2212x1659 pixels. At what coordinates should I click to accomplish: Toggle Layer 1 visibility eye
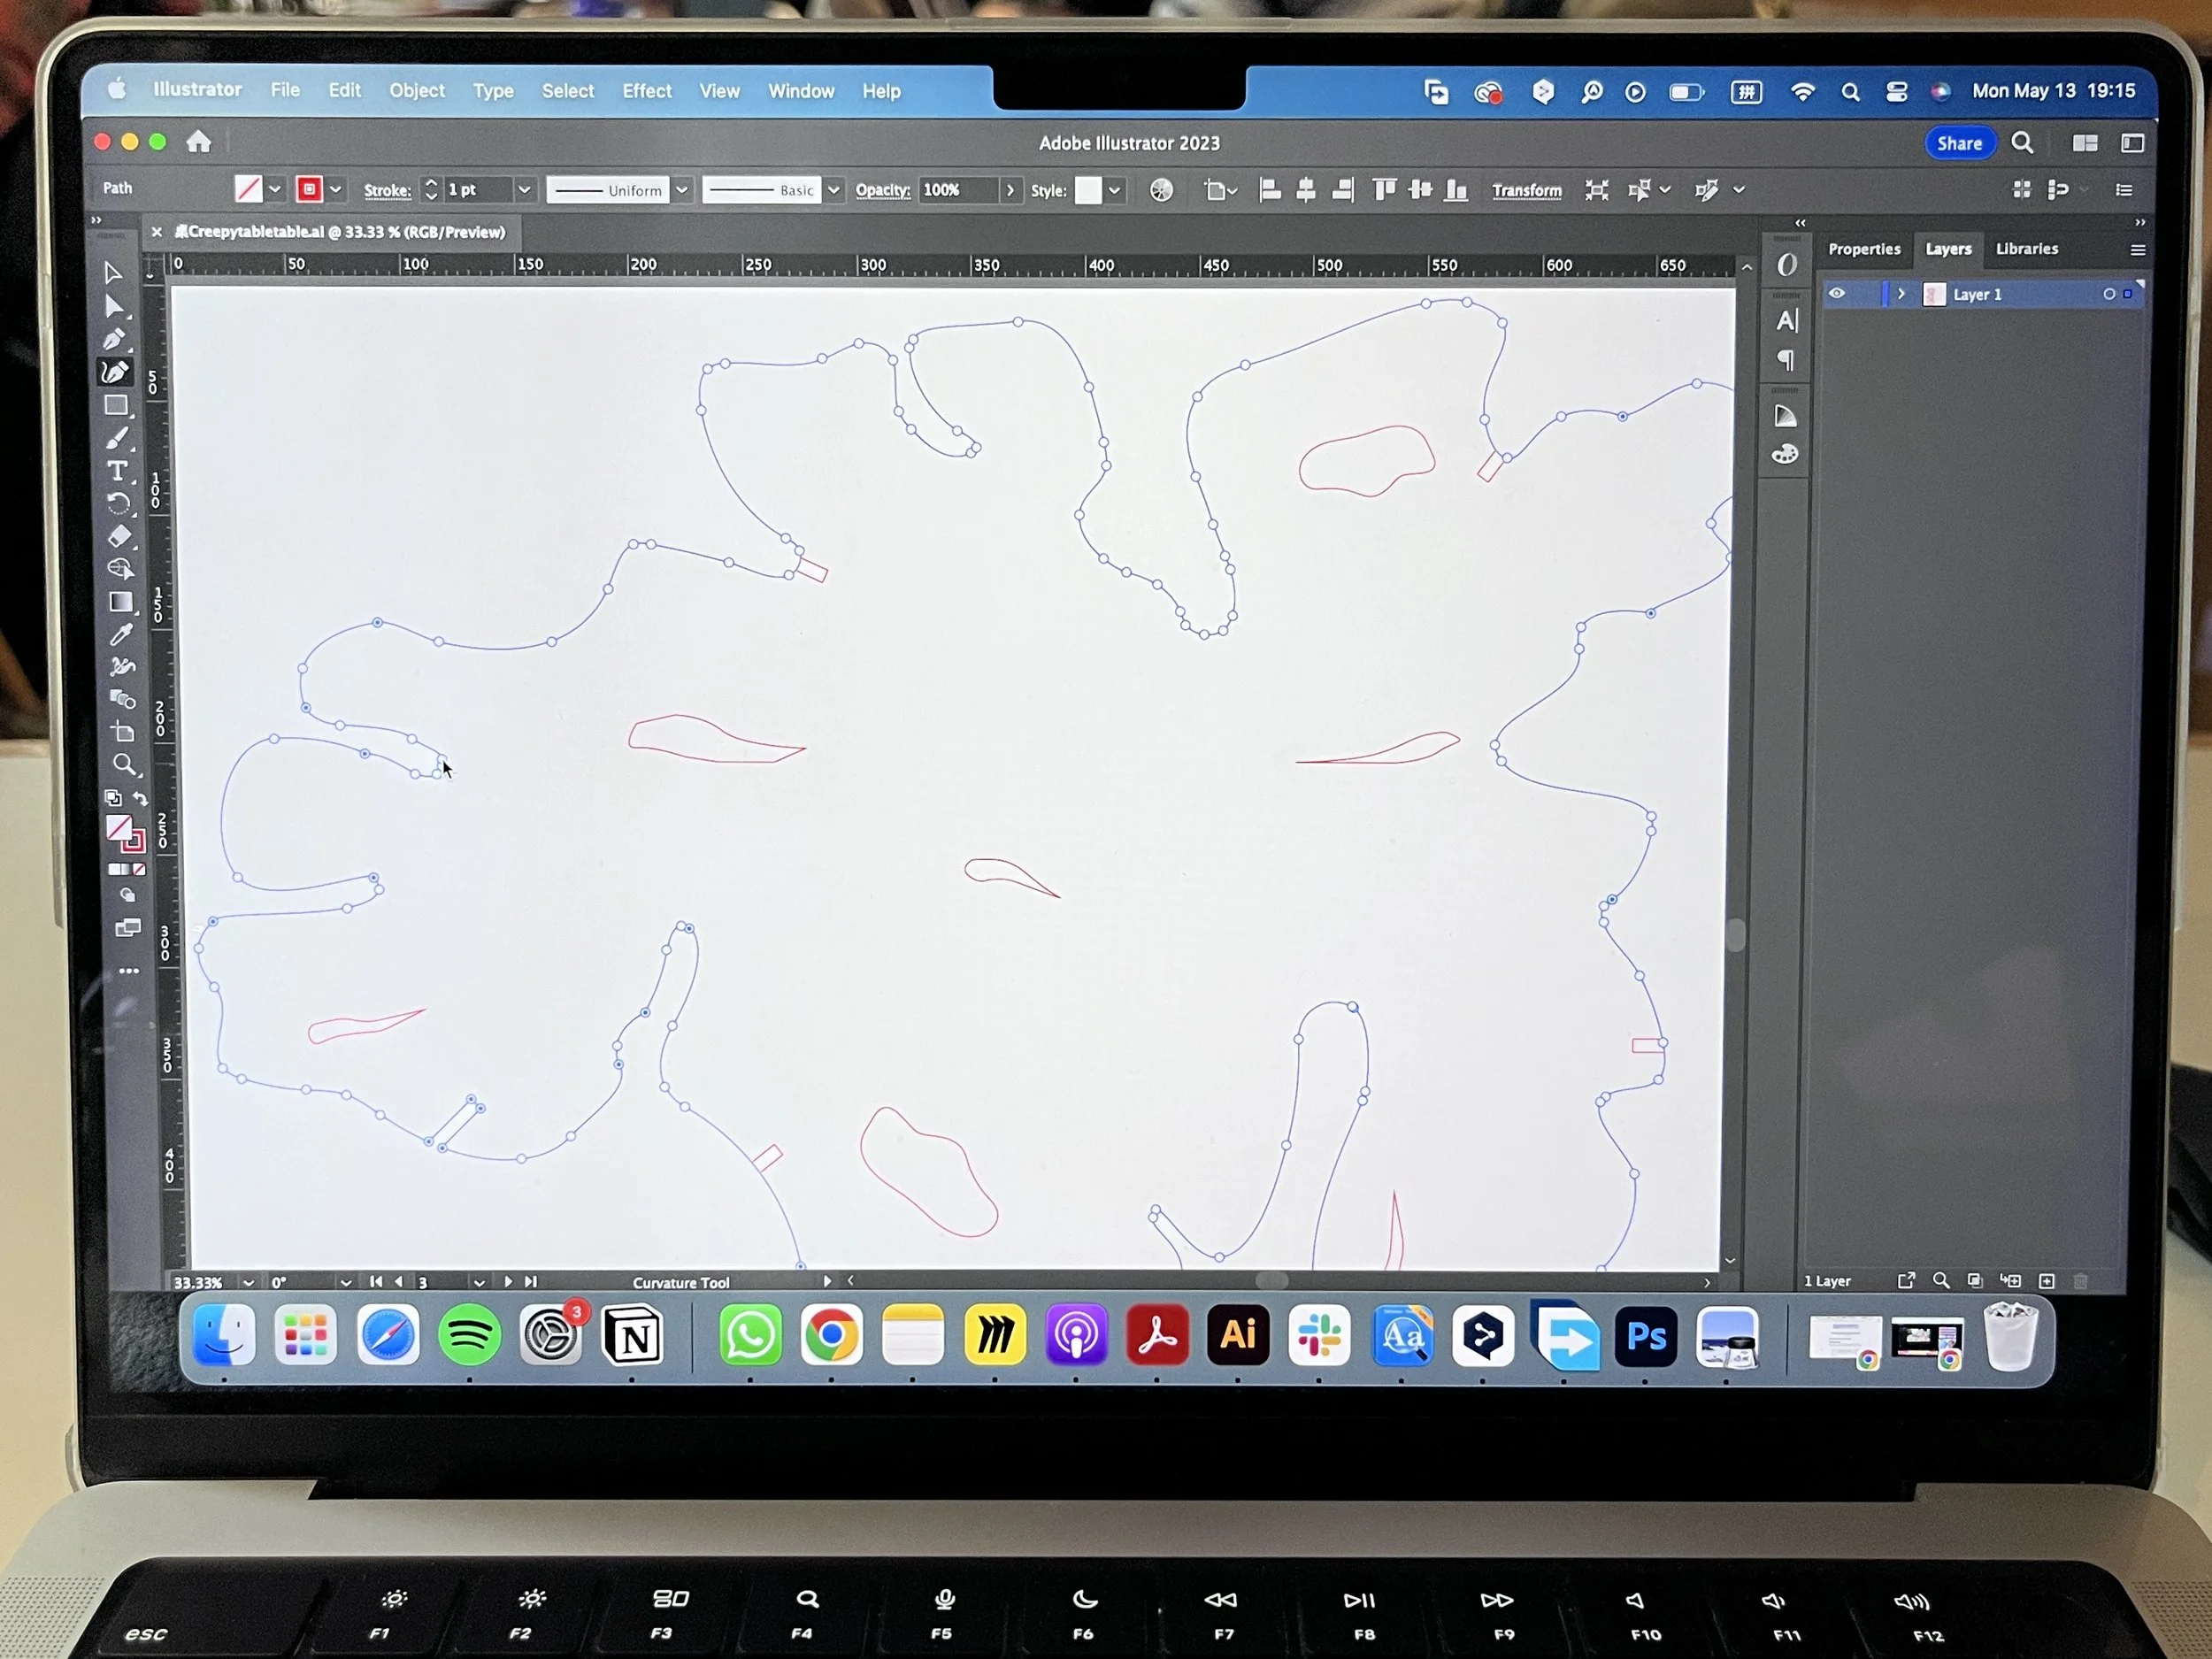1837,294
